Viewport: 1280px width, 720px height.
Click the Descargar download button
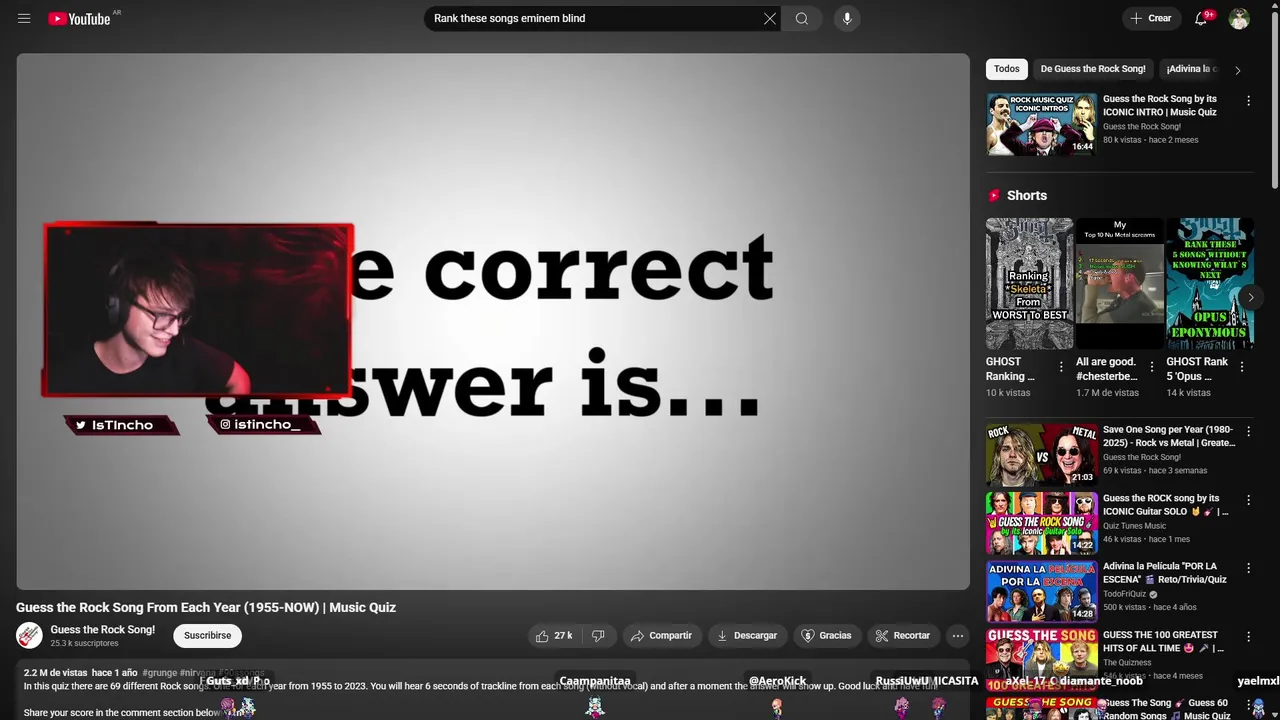tap(746, 636)
